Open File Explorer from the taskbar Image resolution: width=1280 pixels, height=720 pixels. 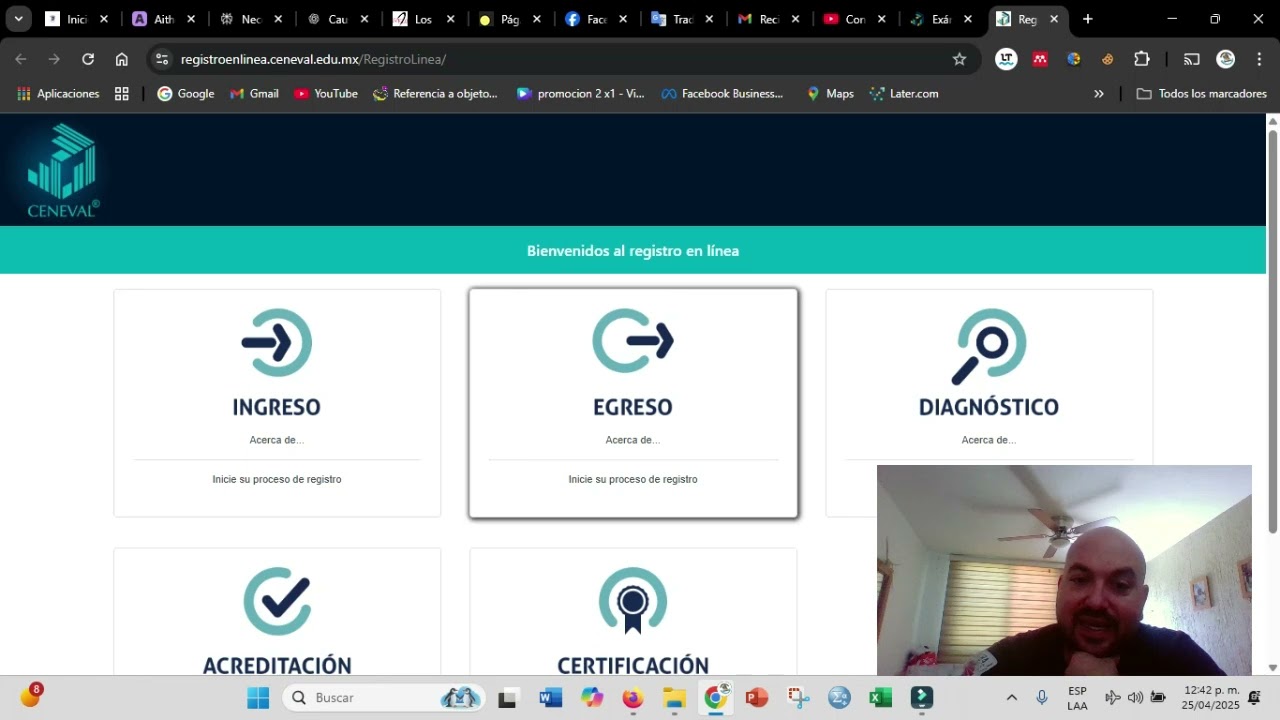(x=675, y=697)
